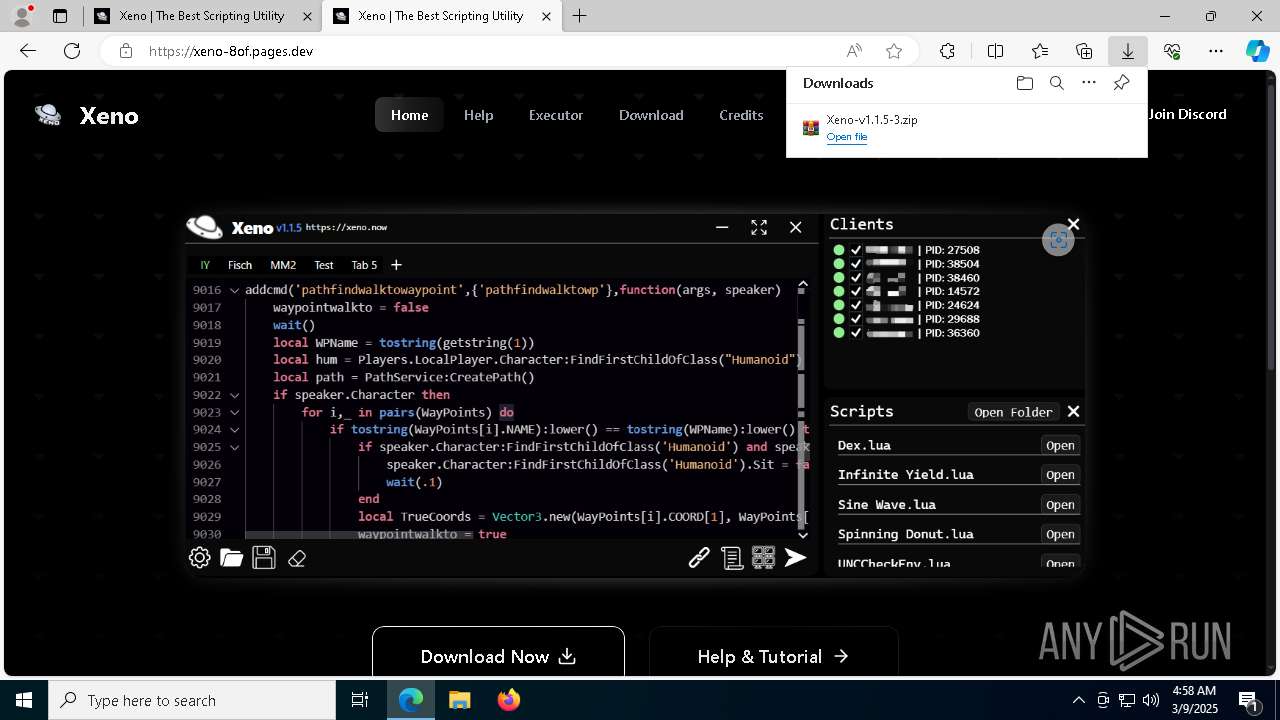The height and width of the screenshot is (720, 1280).
Task: Collapse code fold at line 9023
Action: (235, 412)
